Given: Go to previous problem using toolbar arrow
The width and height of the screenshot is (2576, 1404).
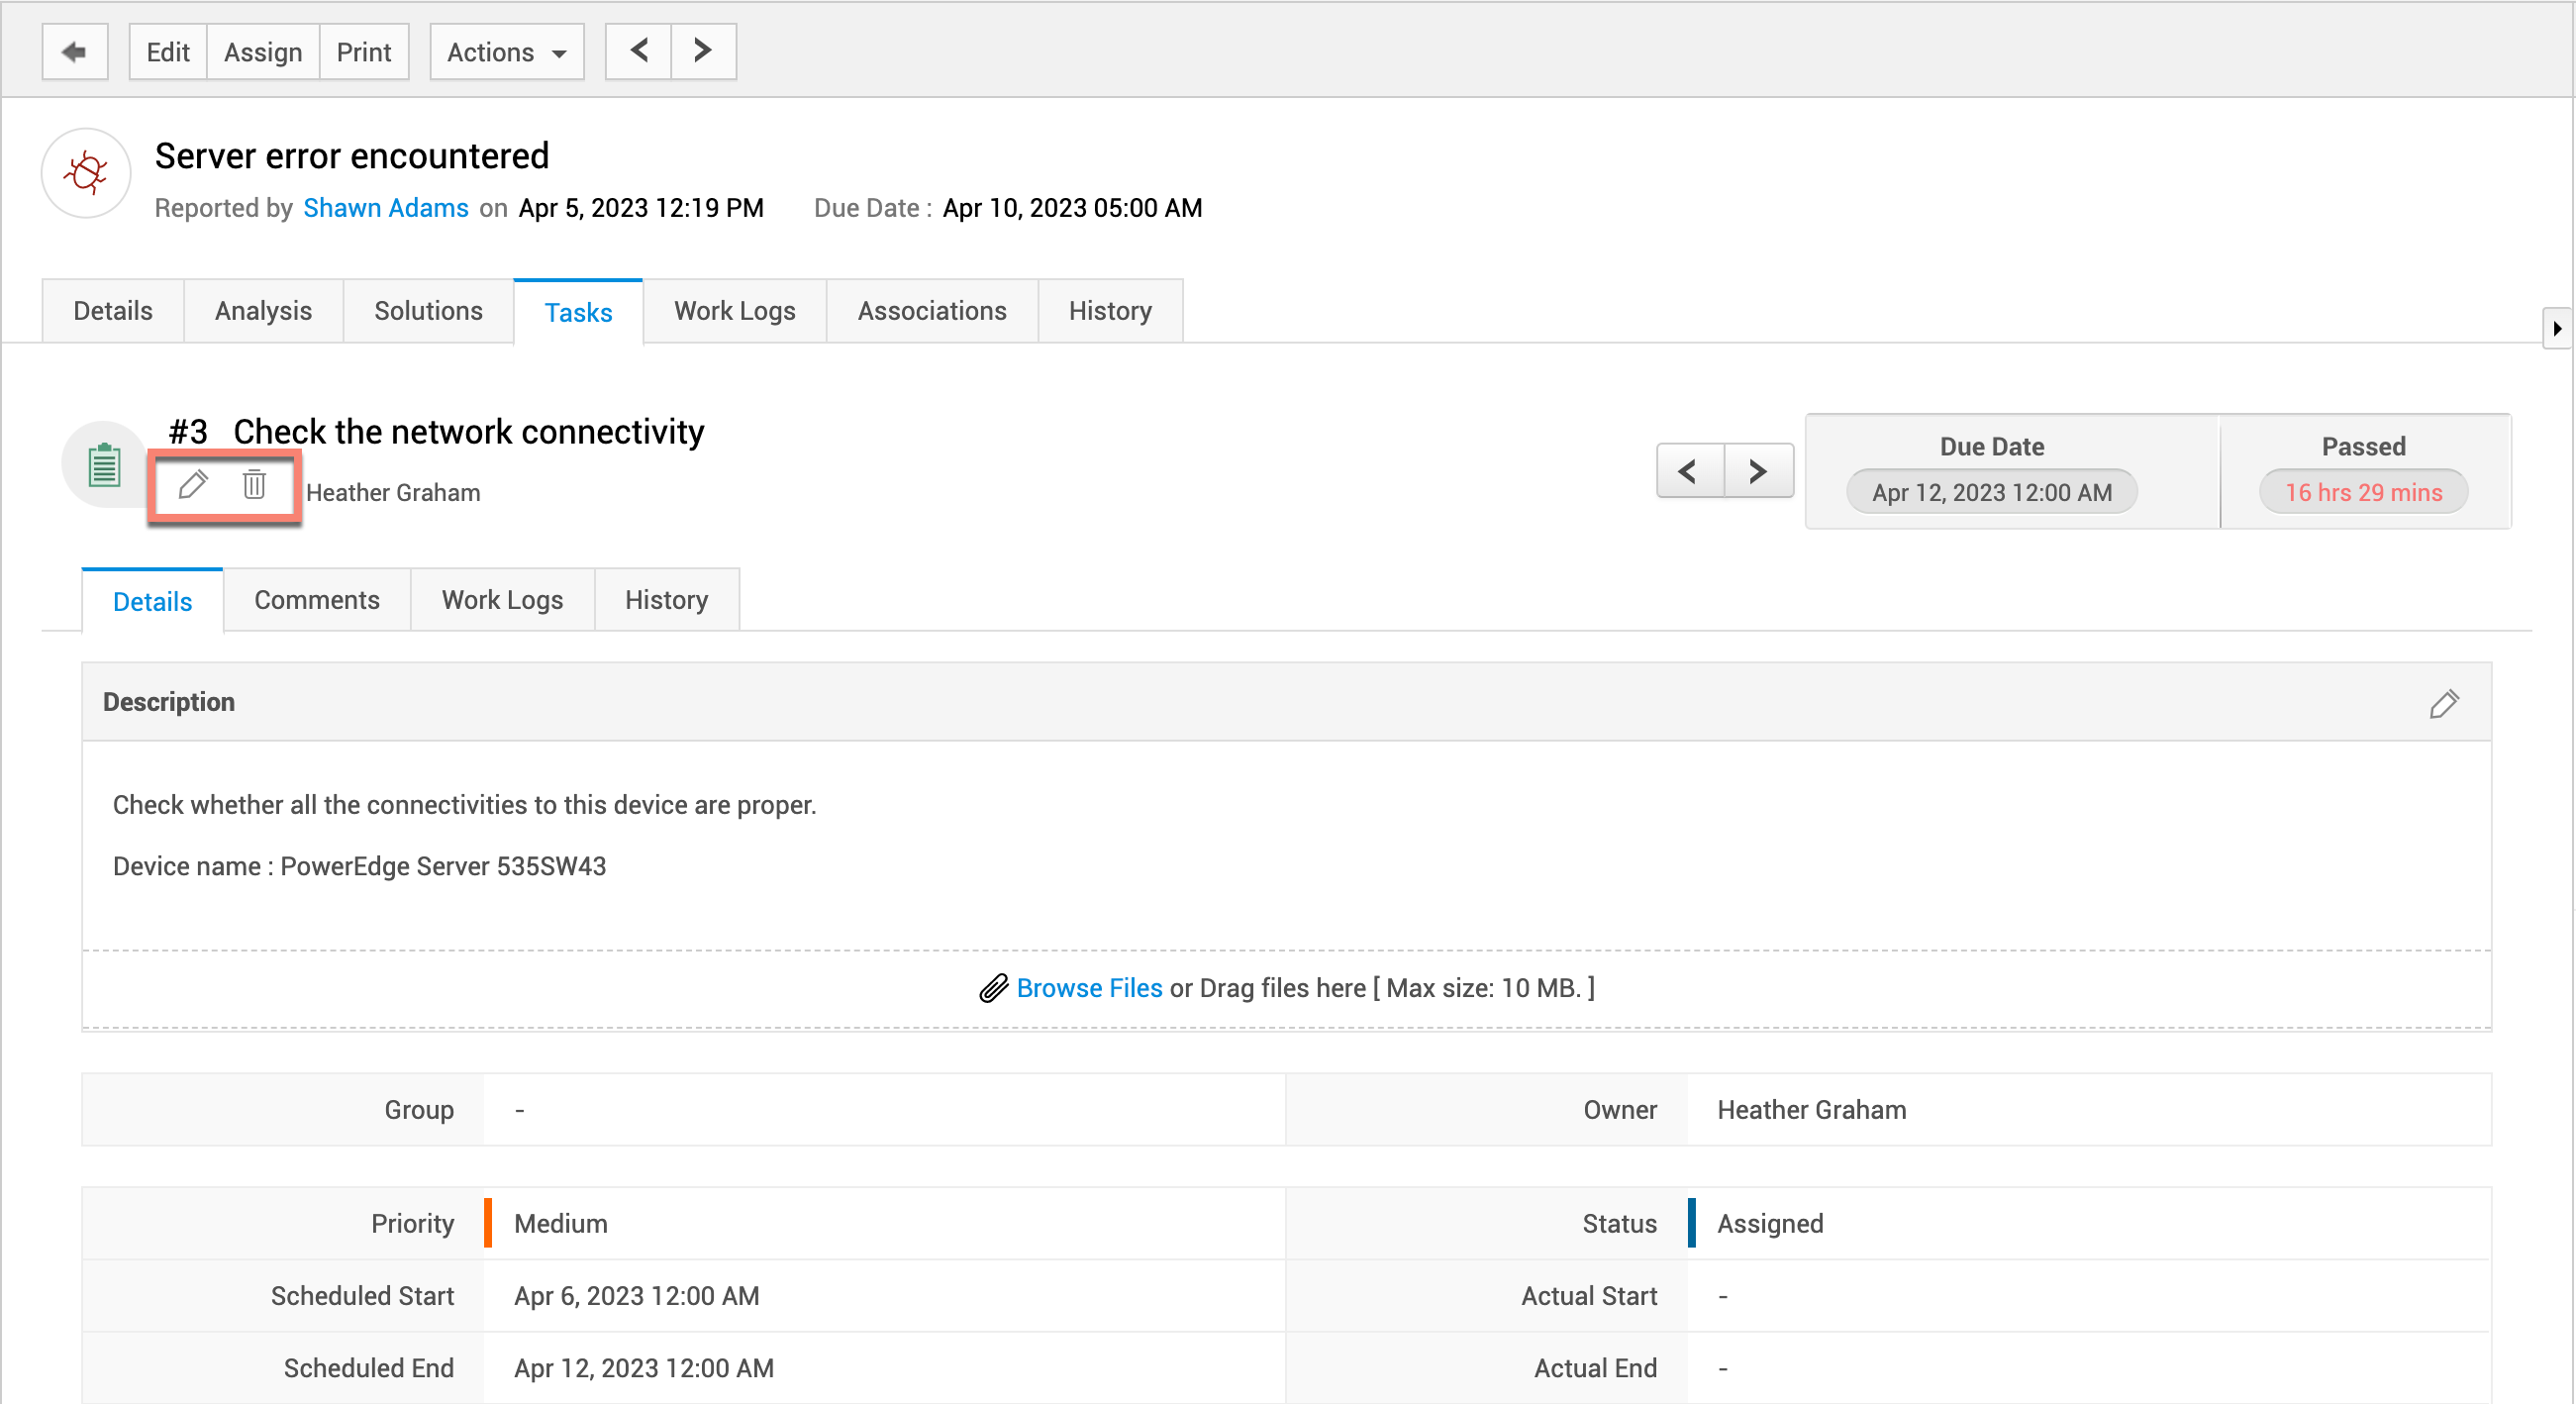Looking at the screenshot, I should point(639,52).
